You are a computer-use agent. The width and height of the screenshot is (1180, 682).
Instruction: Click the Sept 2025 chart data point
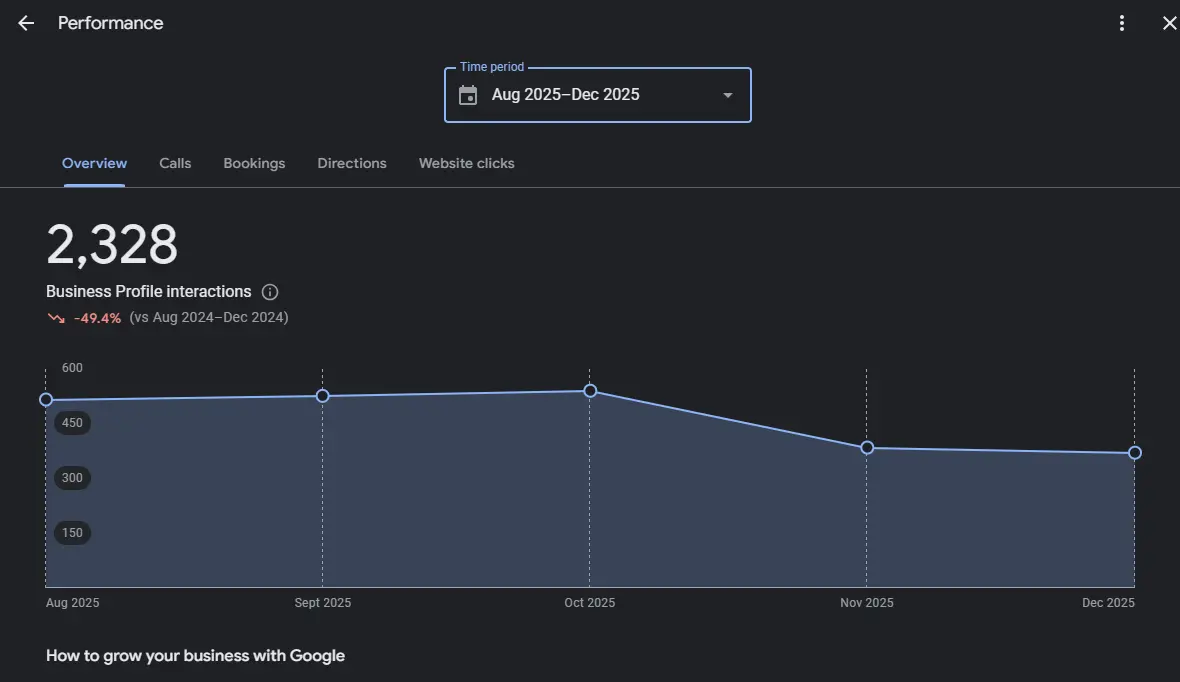pyautogui.click(x=323, y=396)
